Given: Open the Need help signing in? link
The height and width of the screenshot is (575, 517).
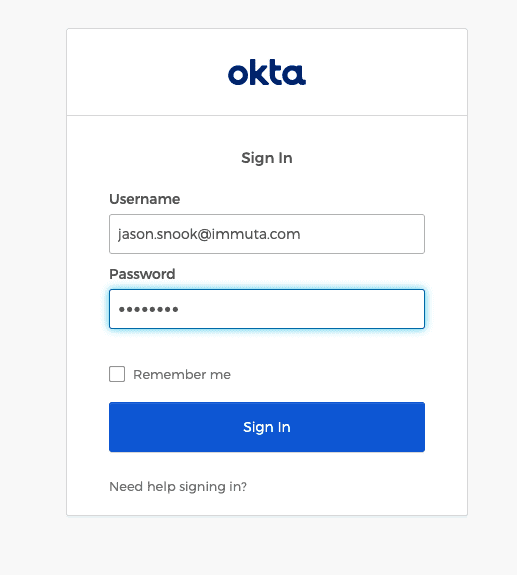Looking at the screenshot, I should (x=178, y=487).
